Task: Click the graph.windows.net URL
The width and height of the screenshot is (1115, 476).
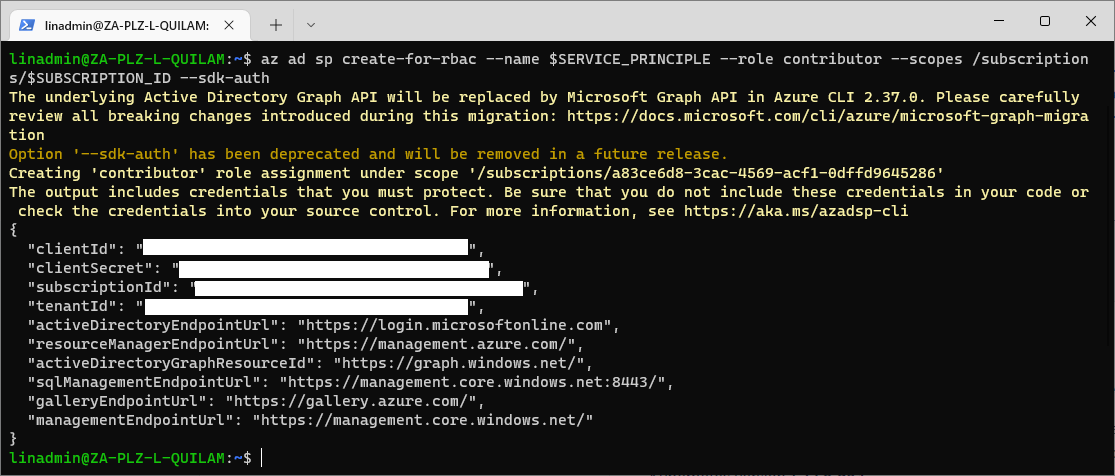Action: click(x=464, y=365)
